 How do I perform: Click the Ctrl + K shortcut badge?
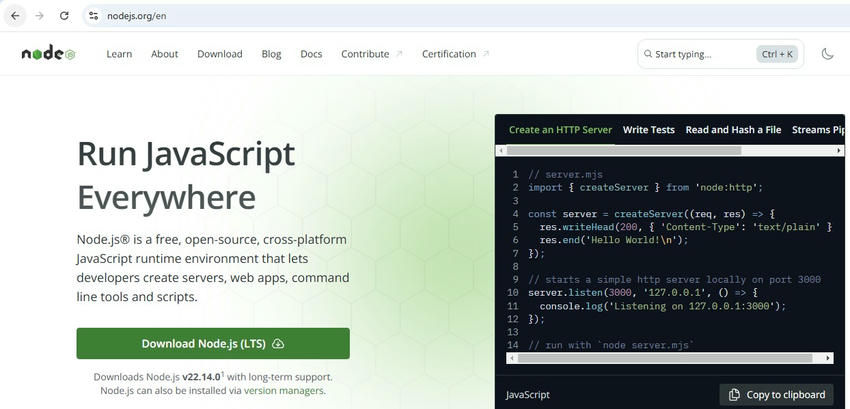(777, 54)
